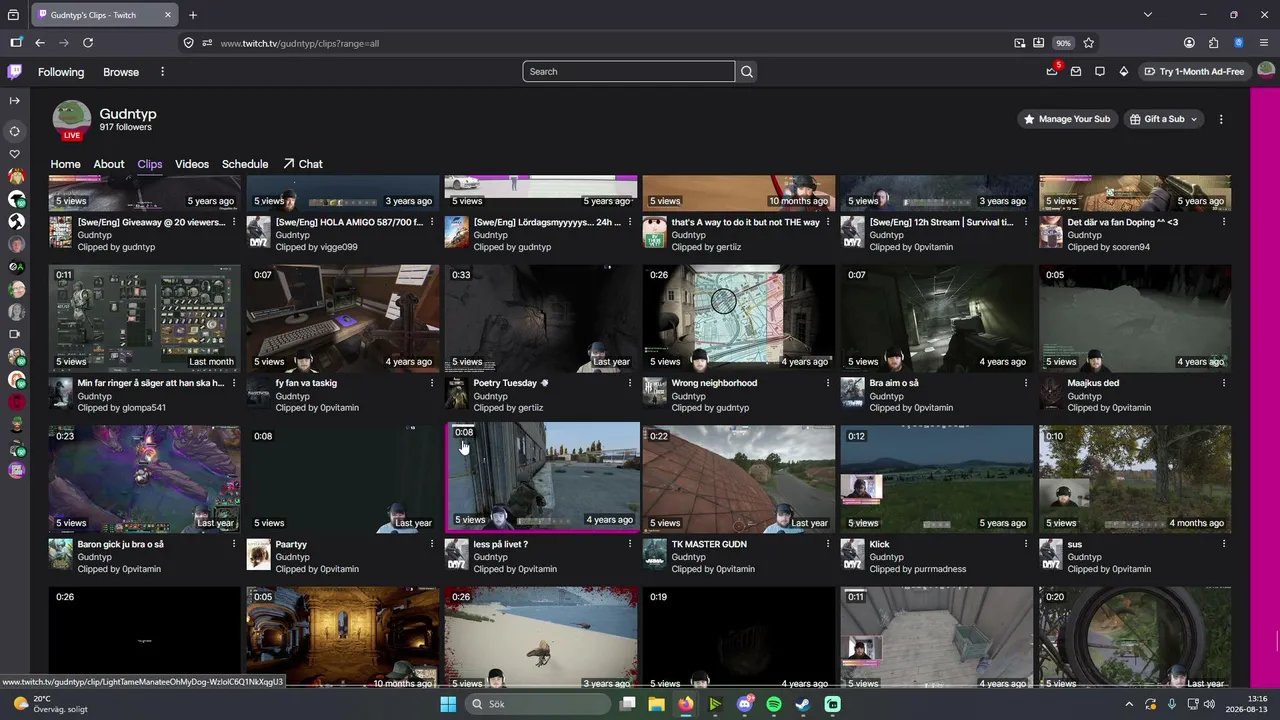Screen dimensions: 1280x720
Task: Open the Windows taskbar search box
Action: coord(537,704)
